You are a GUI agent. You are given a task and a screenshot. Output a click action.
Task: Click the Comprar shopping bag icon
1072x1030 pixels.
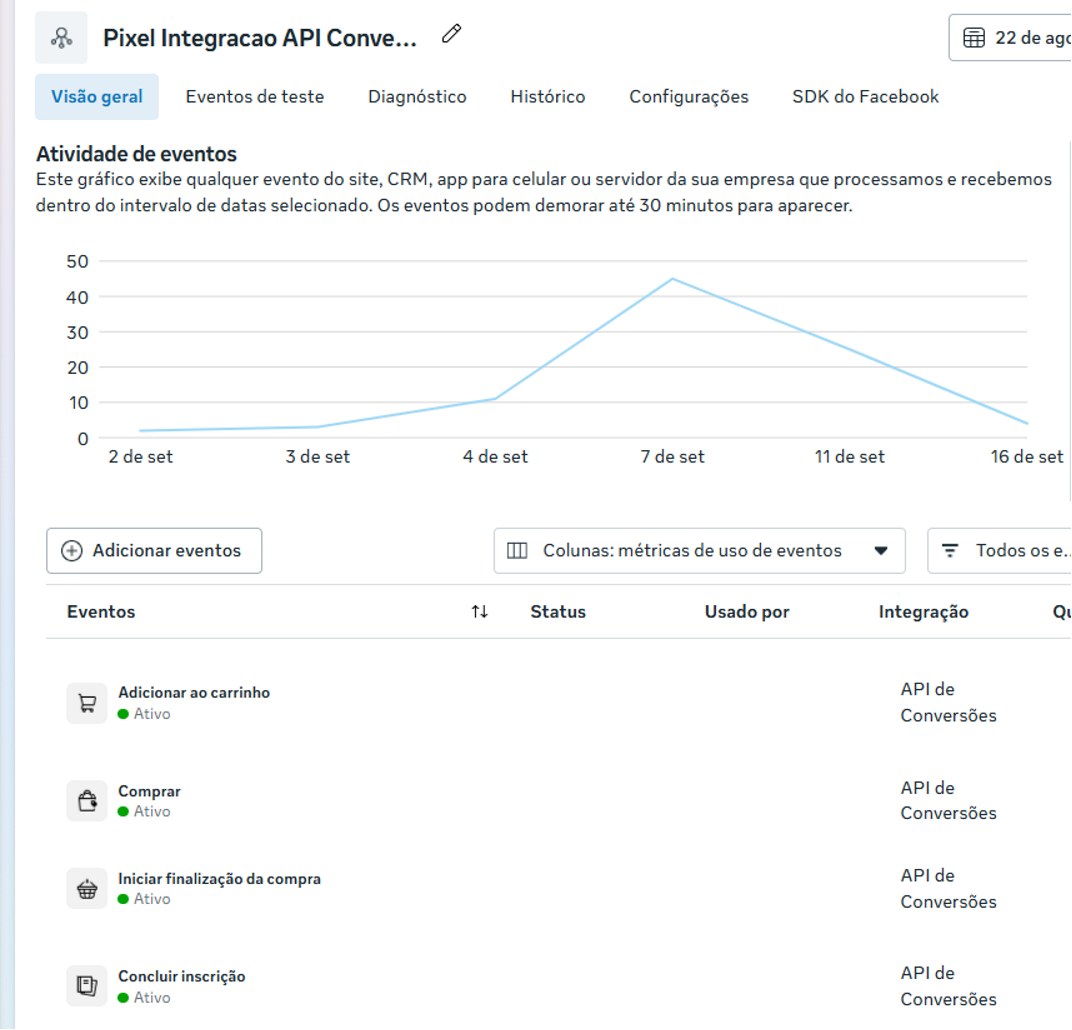click(87, 800)
